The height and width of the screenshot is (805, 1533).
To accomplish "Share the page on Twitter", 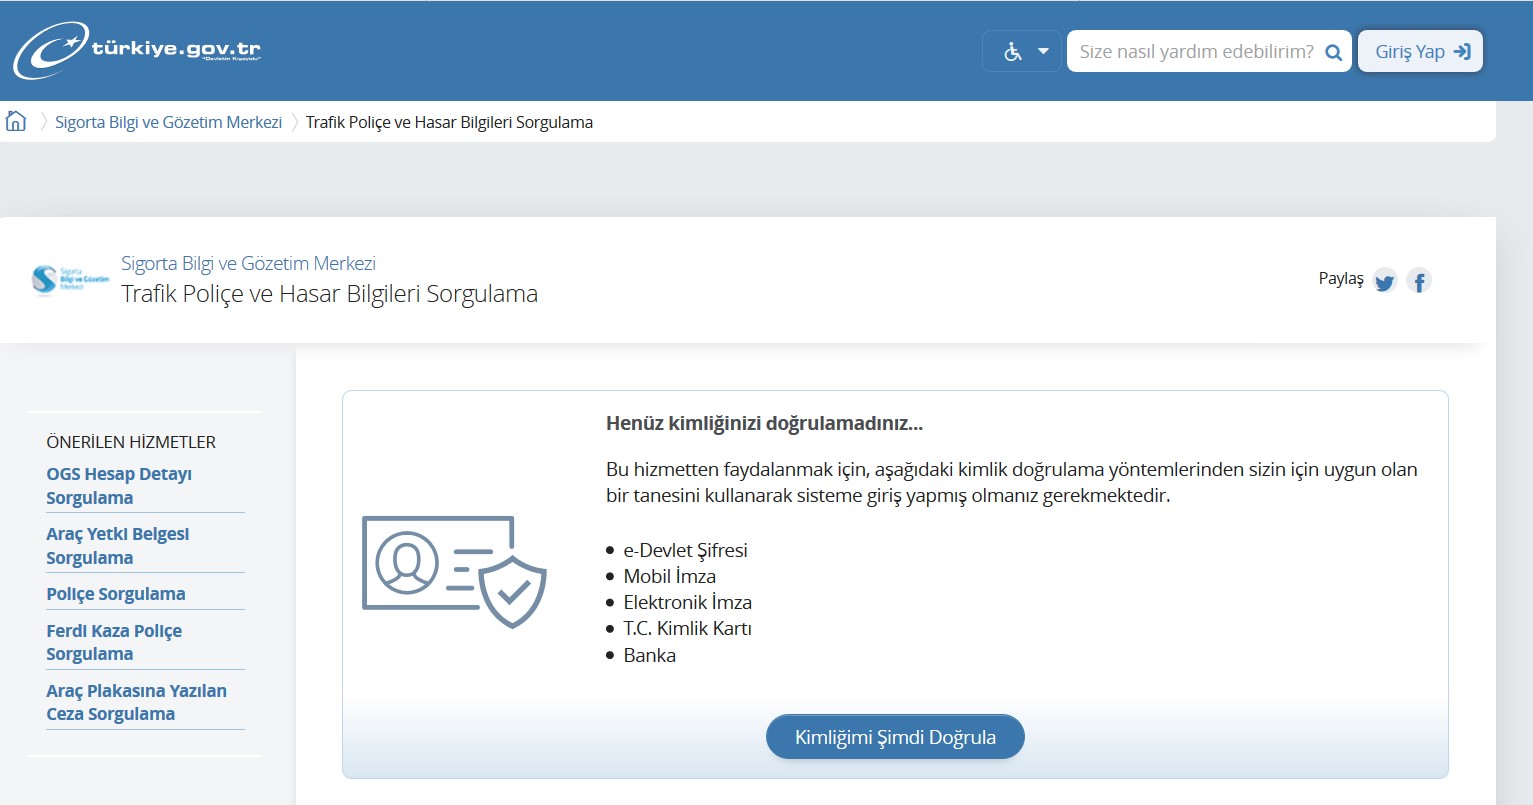I will coord(1384,281).
